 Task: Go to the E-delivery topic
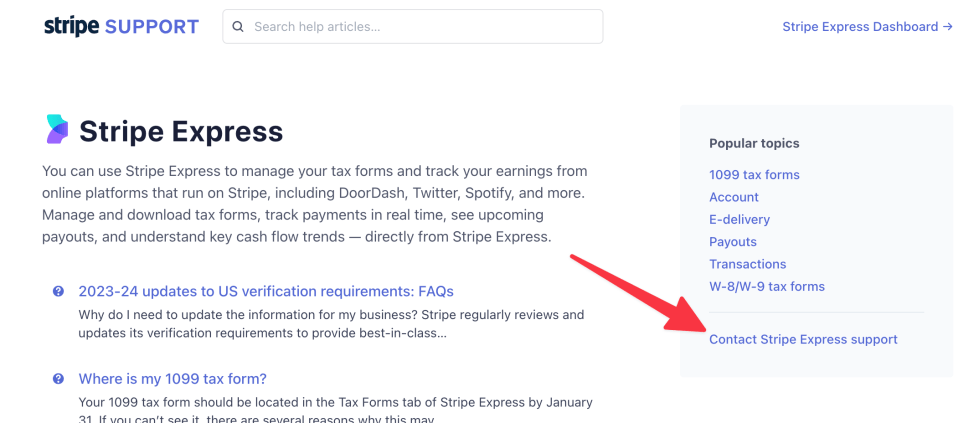[x=739, y=219]
